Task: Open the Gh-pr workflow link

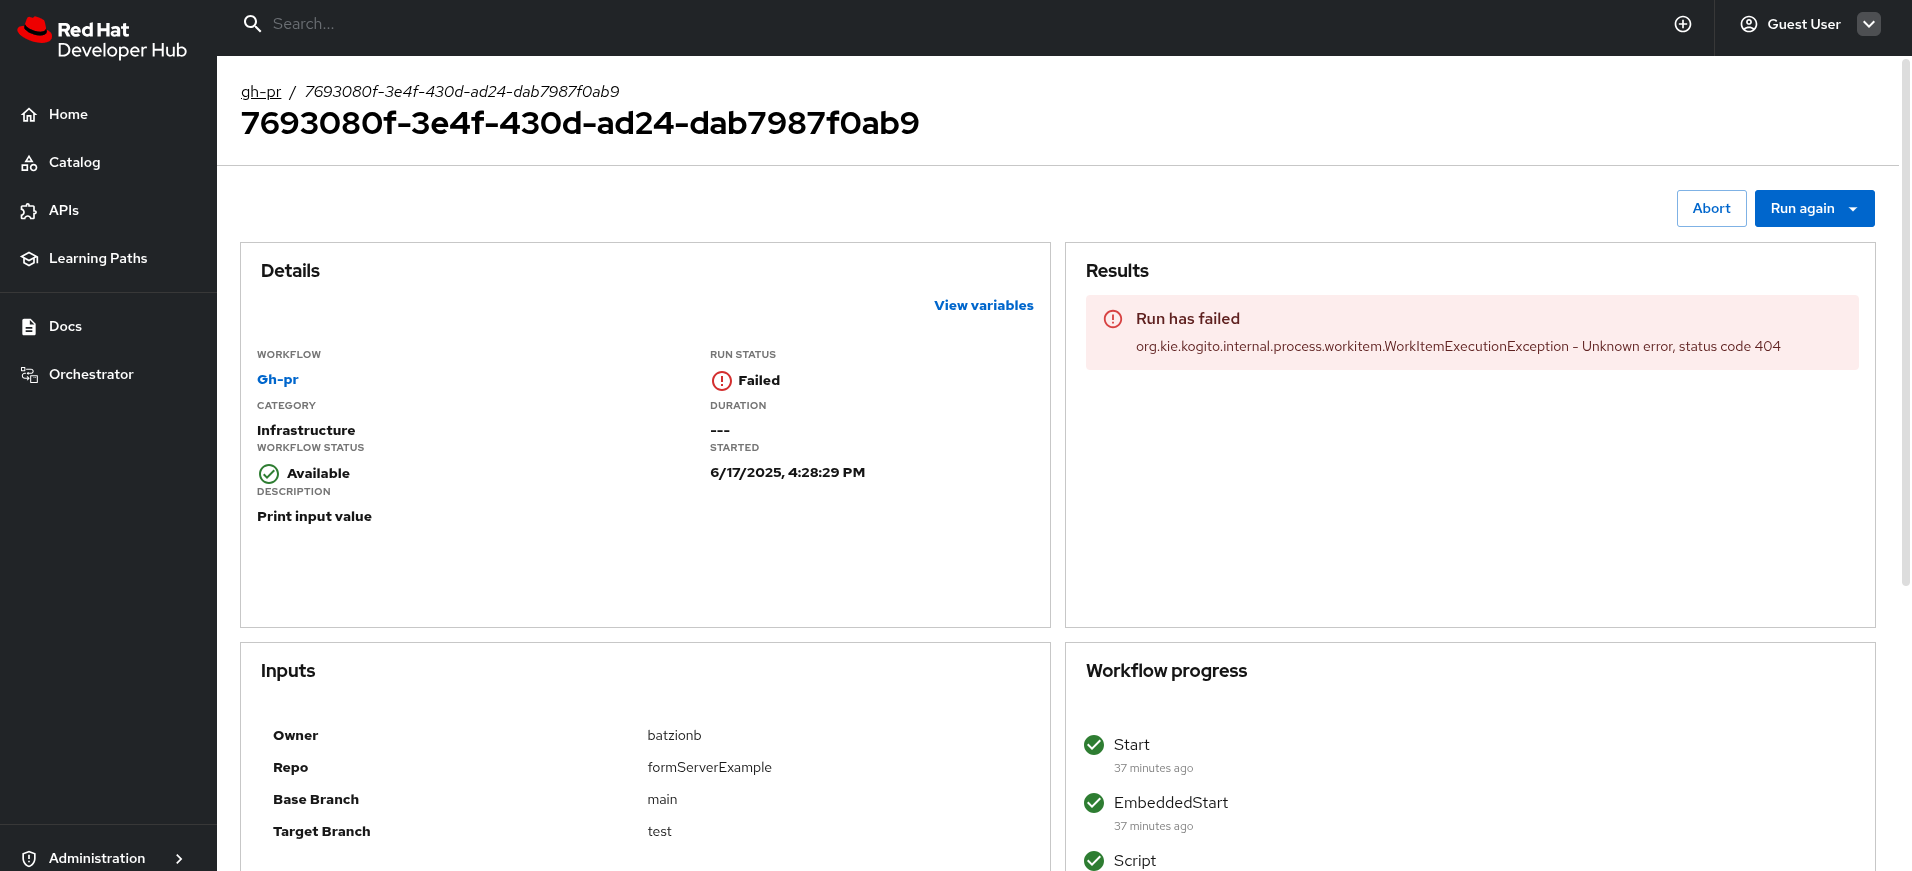Action: click(278, 380)
